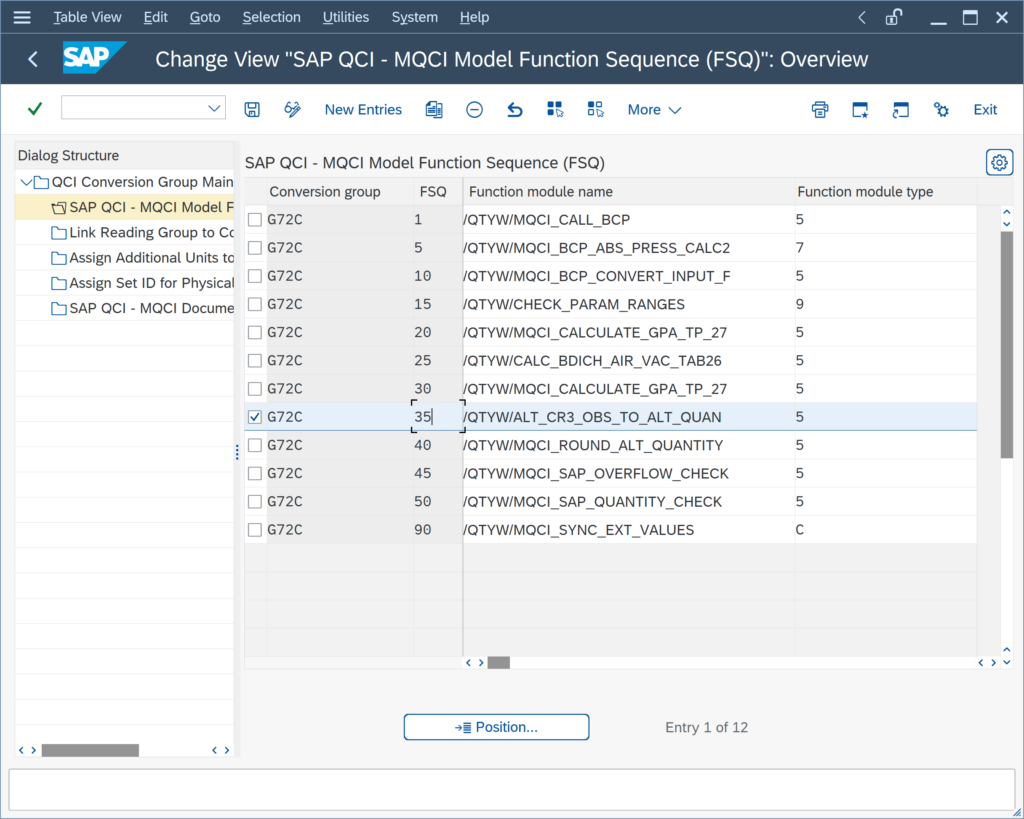Click folder icon of Assign Set ID for Physical

pyautogui.click(x=59, y=283)
